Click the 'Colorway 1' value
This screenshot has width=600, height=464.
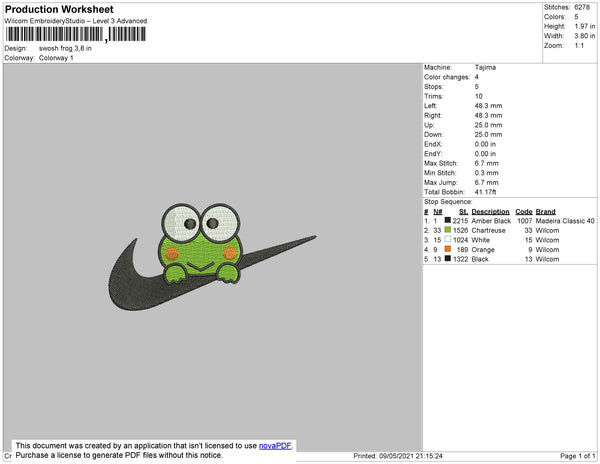[56, 58]
